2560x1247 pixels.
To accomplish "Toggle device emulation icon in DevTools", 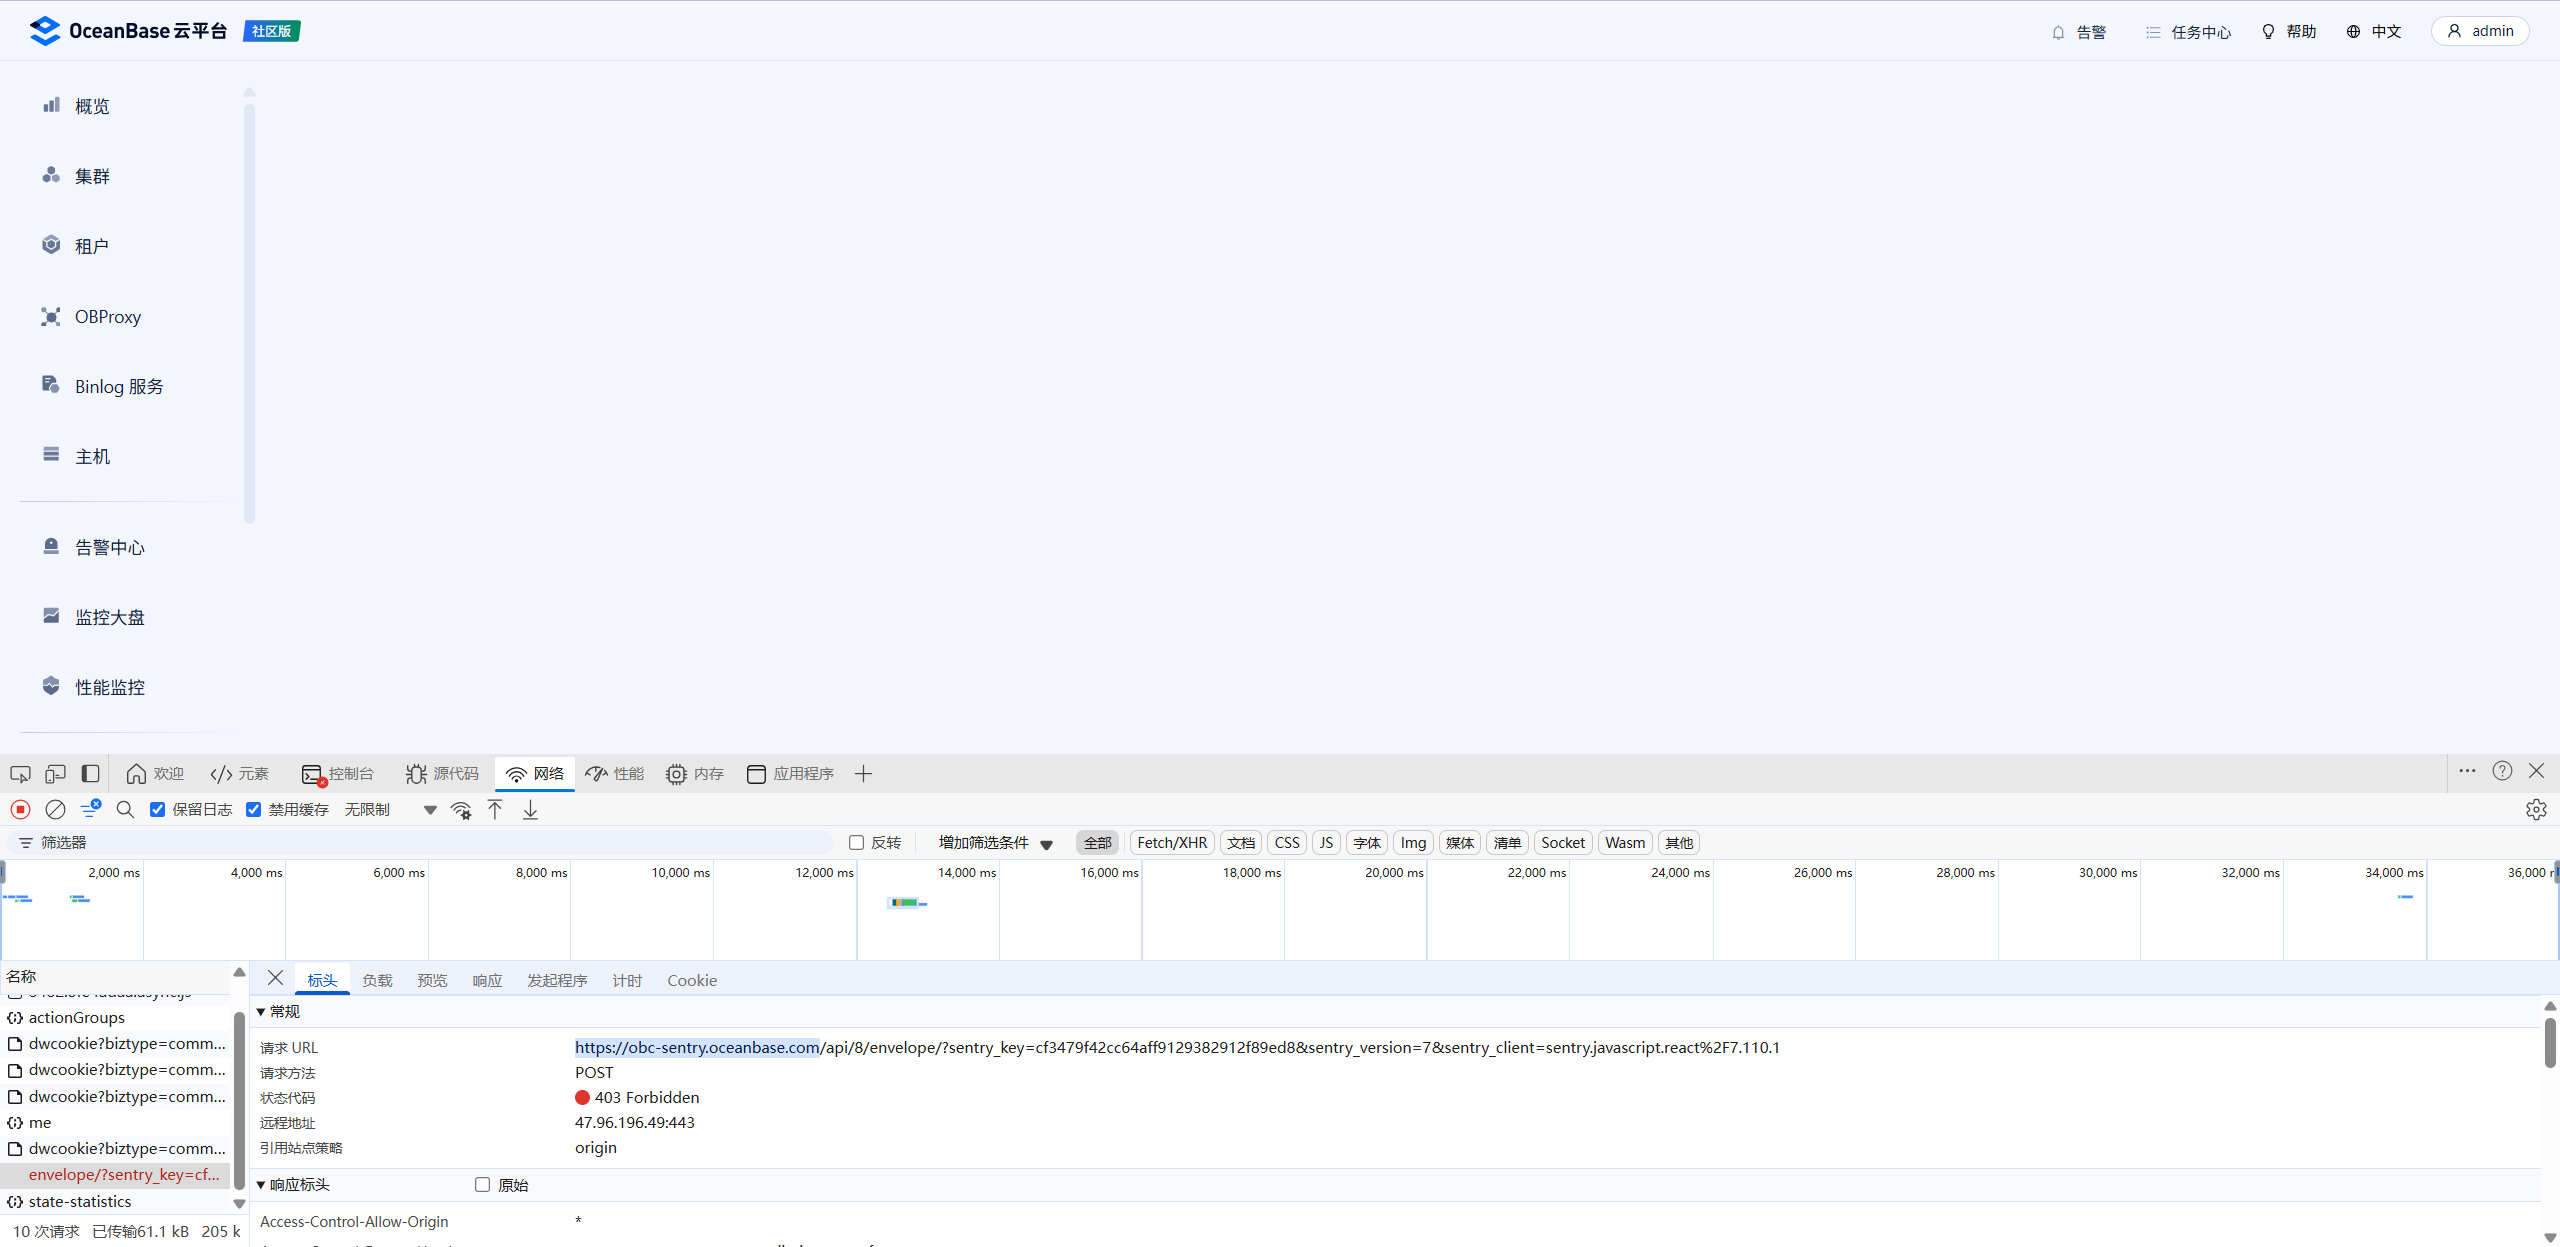I will pyautogui.click(x=56, y=774).
